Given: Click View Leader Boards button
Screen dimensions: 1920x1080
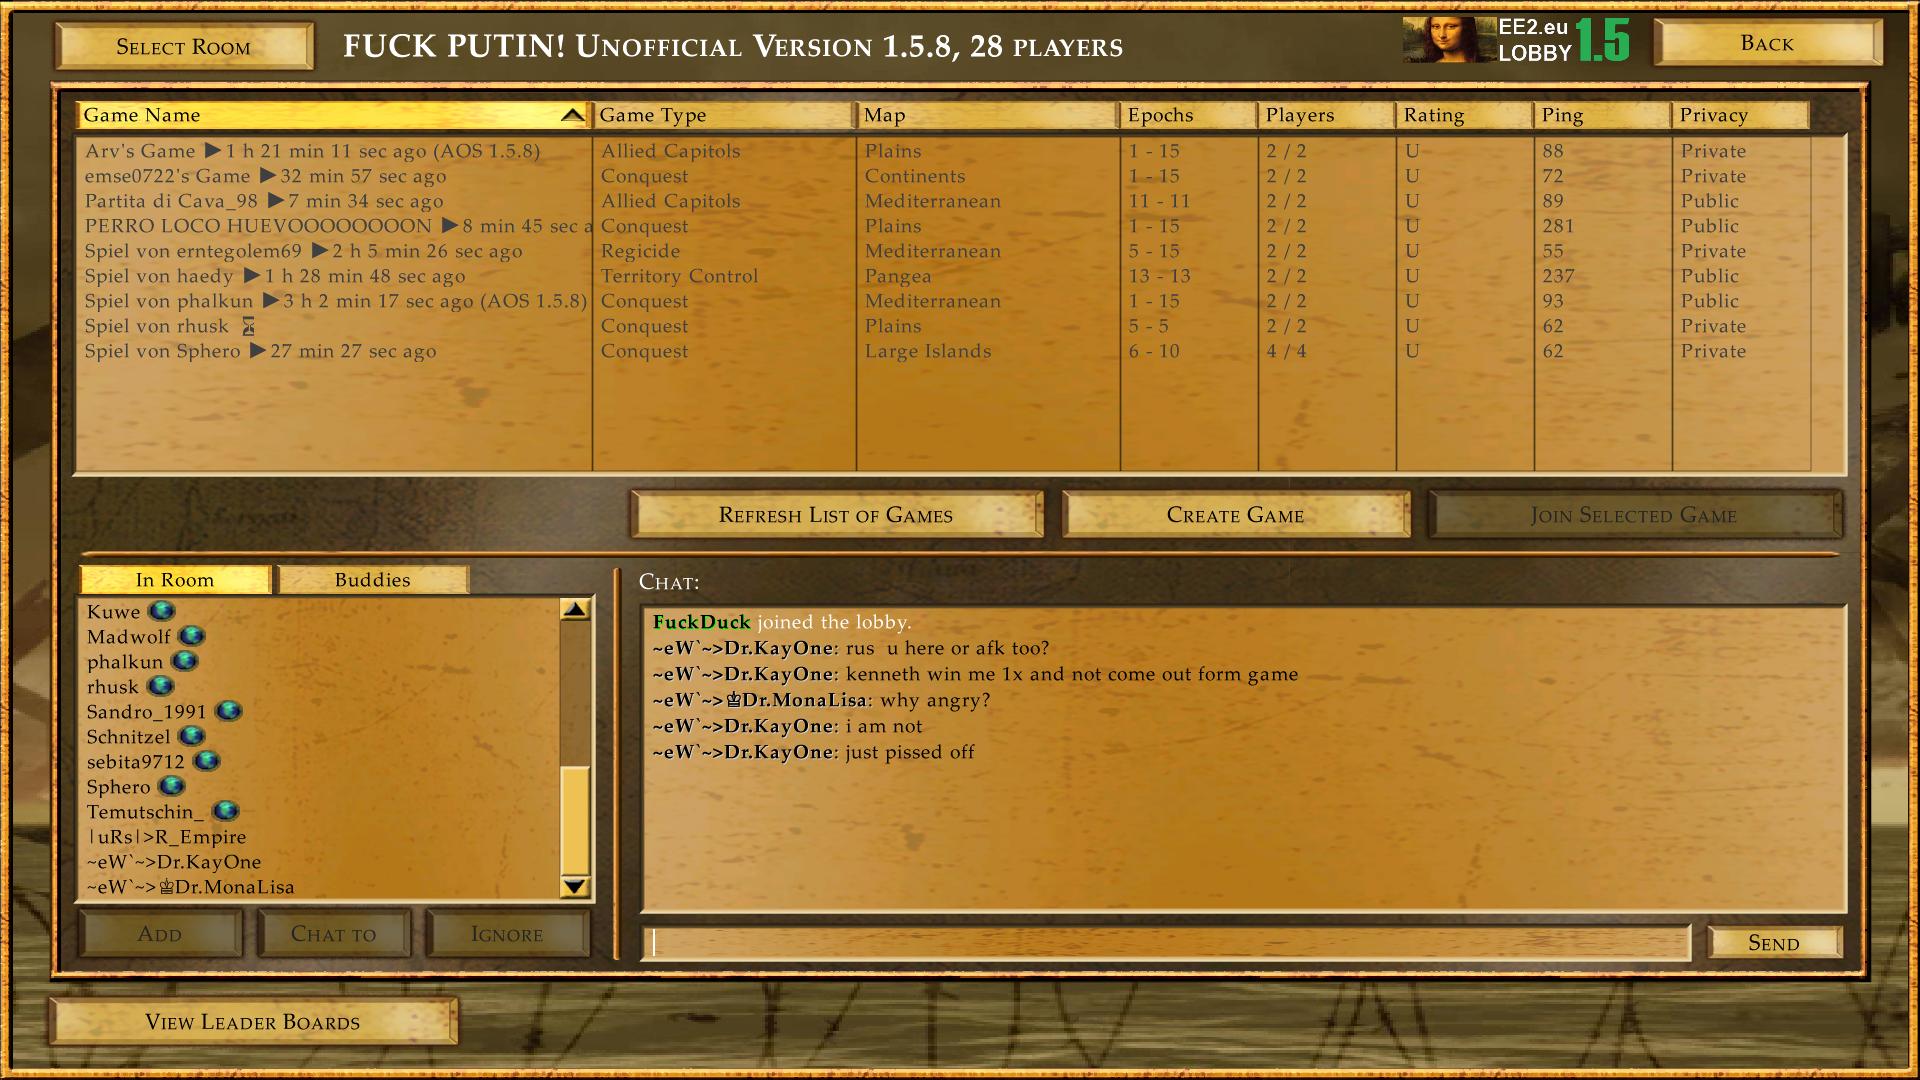Looking at the screenshot, I should pos(252,1021).
